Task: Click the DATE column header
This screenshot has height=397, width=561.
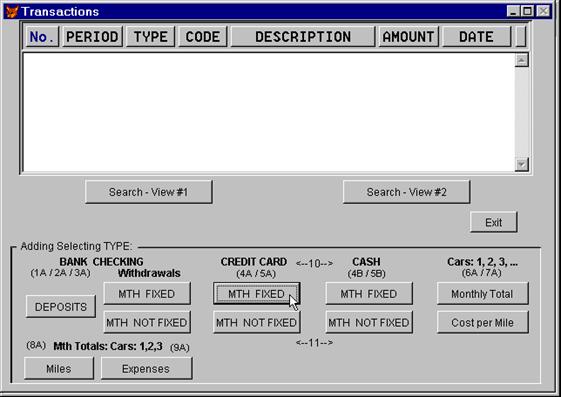Action: coord(476,36)
